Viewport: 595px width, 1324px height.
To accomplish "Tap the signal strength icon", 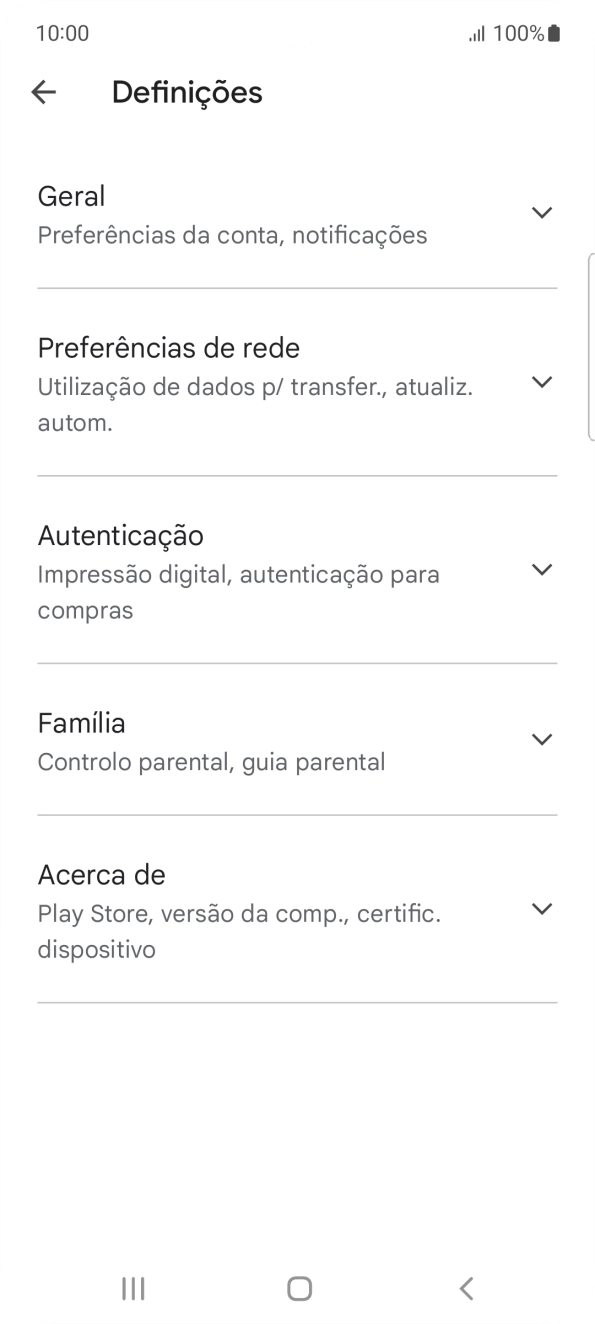I will [477, 33].
